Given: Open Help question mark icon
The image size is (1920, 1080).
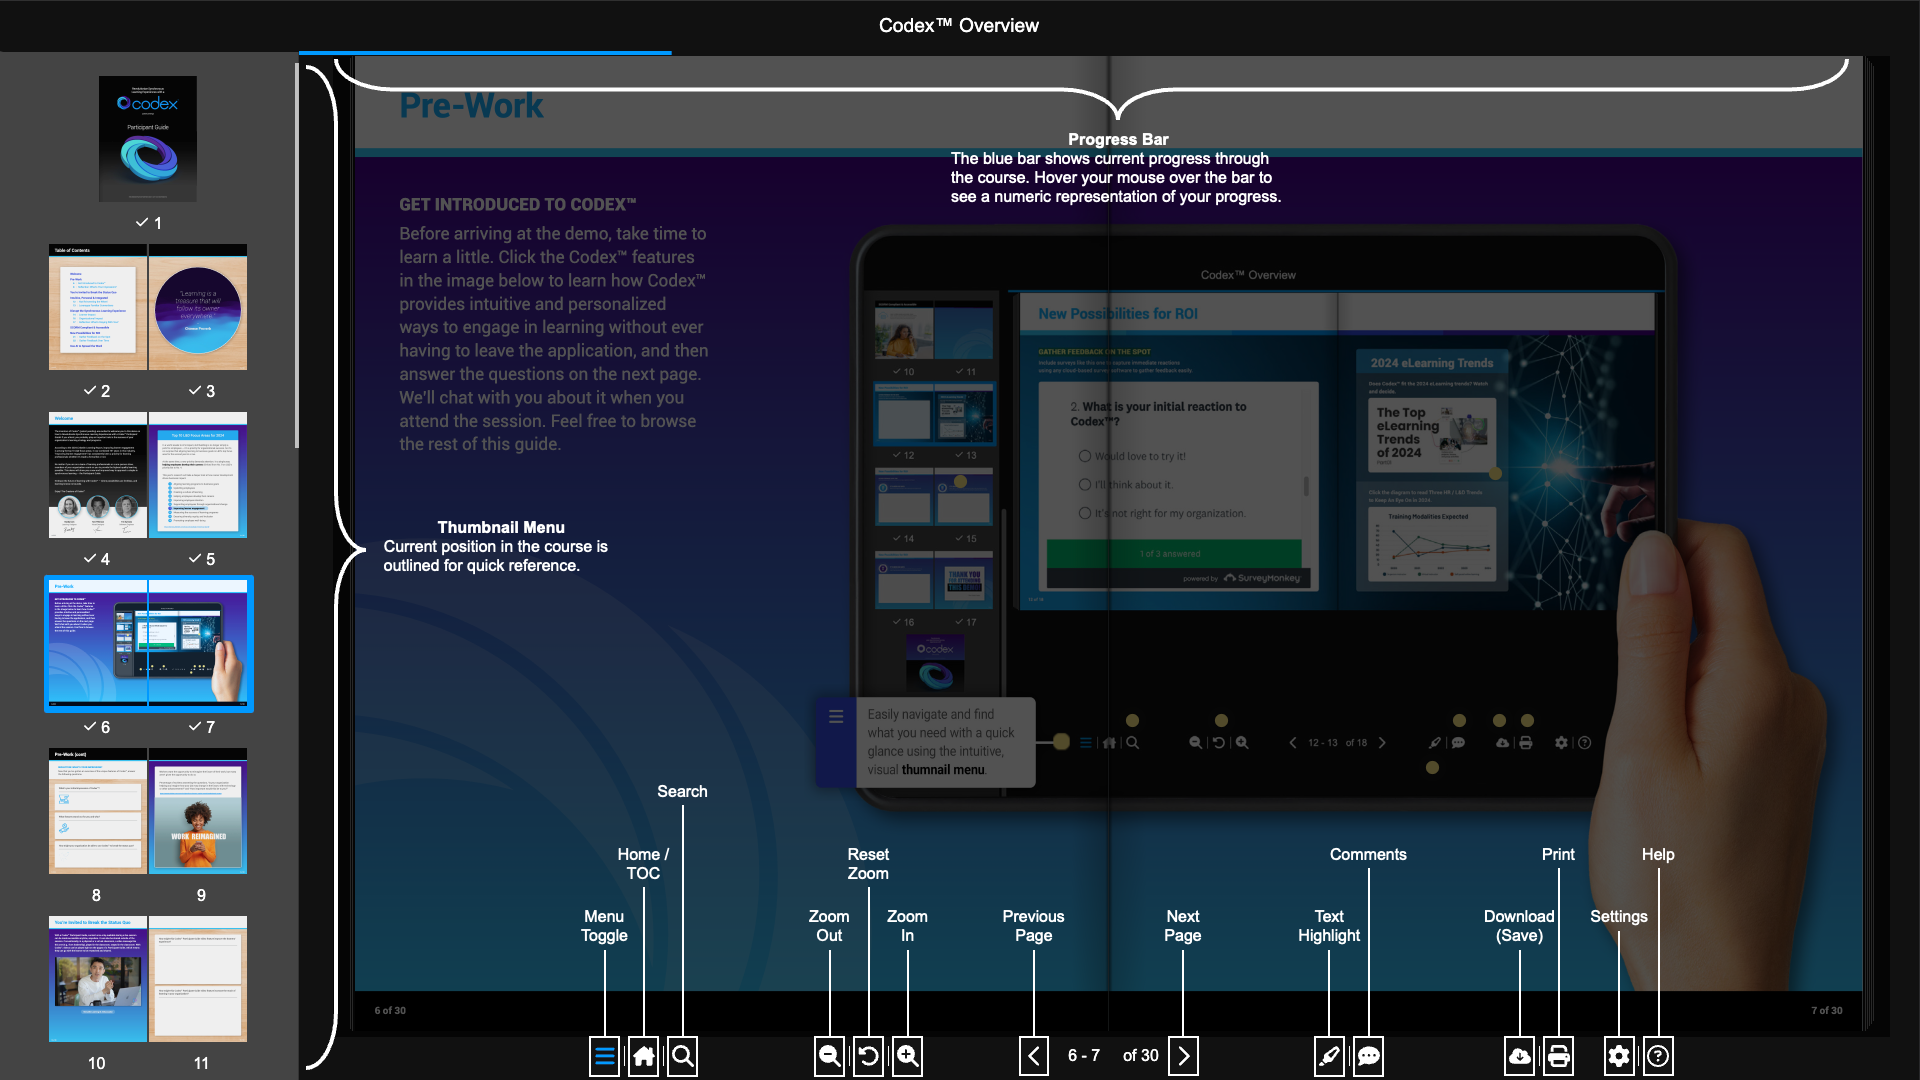Looking at the screenshot, I should [x=1658, y=1056].
